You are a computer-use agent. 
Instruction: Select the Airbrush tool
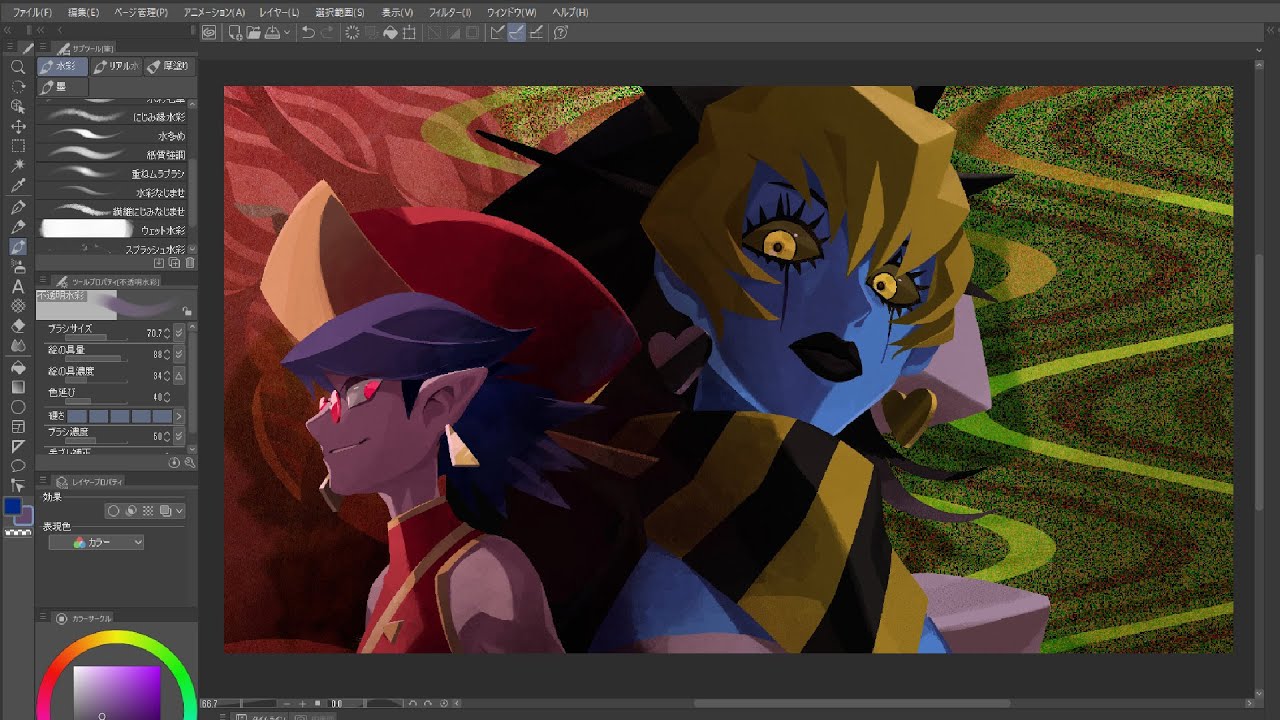click(18, 267)
